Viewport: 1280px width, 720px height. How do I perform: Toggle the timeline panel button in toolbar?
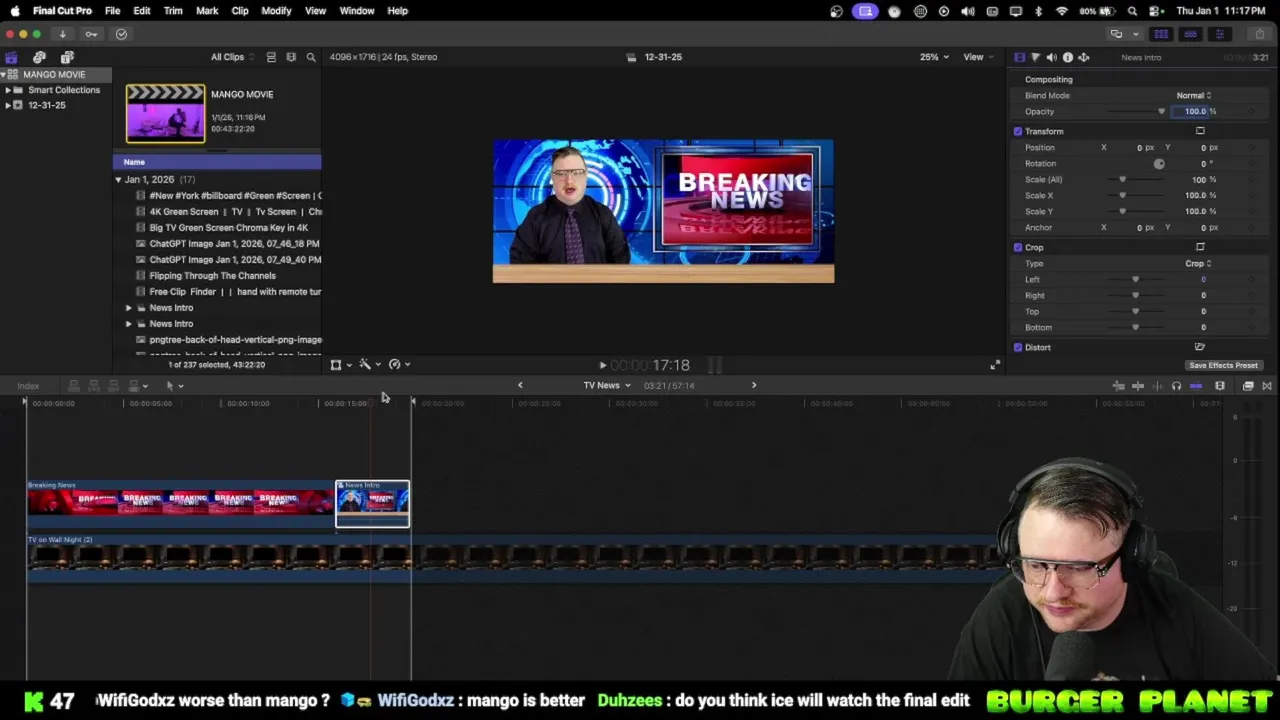click(1190, 34)
